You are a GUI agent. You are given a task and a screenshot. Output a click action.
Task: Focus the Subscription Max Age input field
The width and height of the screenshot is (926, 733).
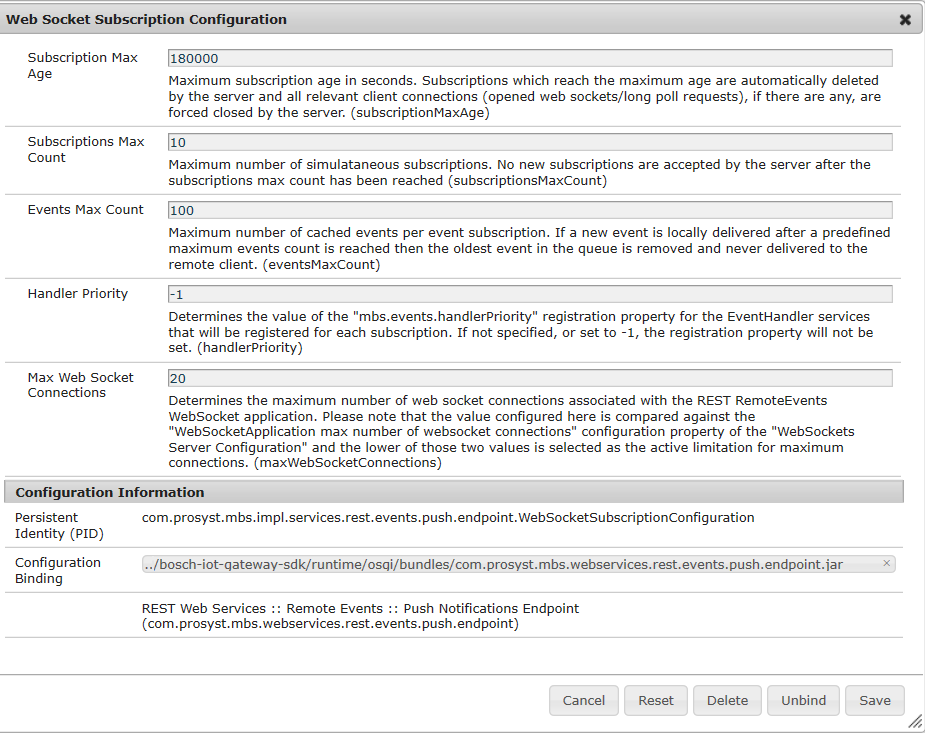[x=530, y=58]
